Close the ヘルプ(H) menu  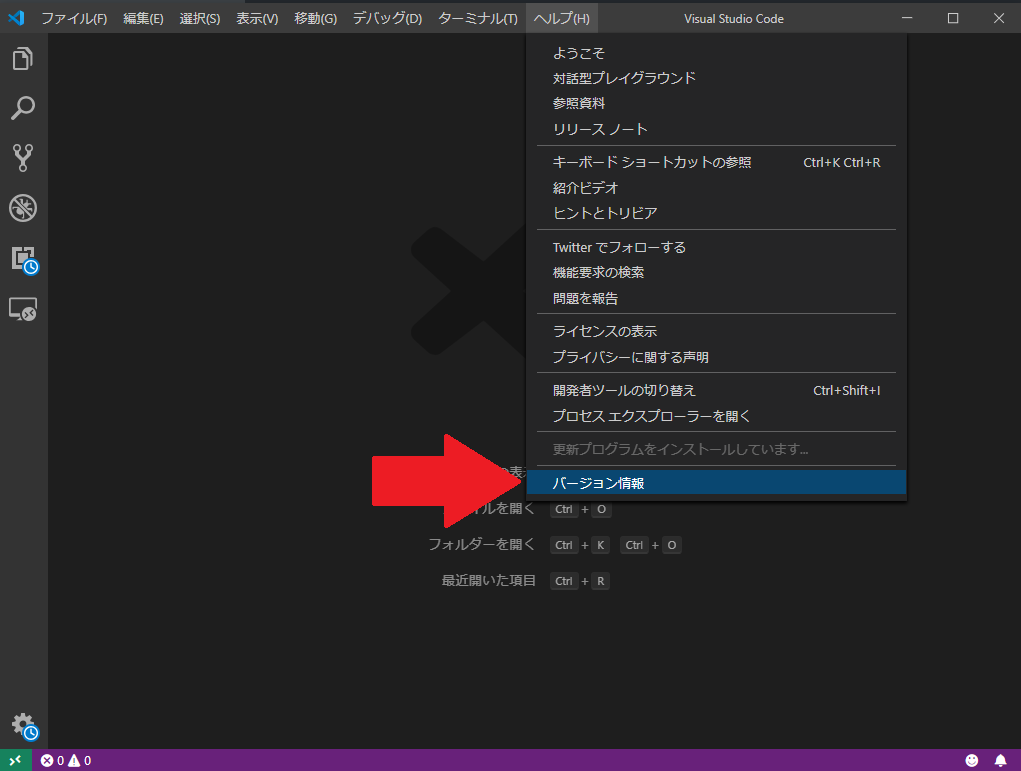pos(562,18)
